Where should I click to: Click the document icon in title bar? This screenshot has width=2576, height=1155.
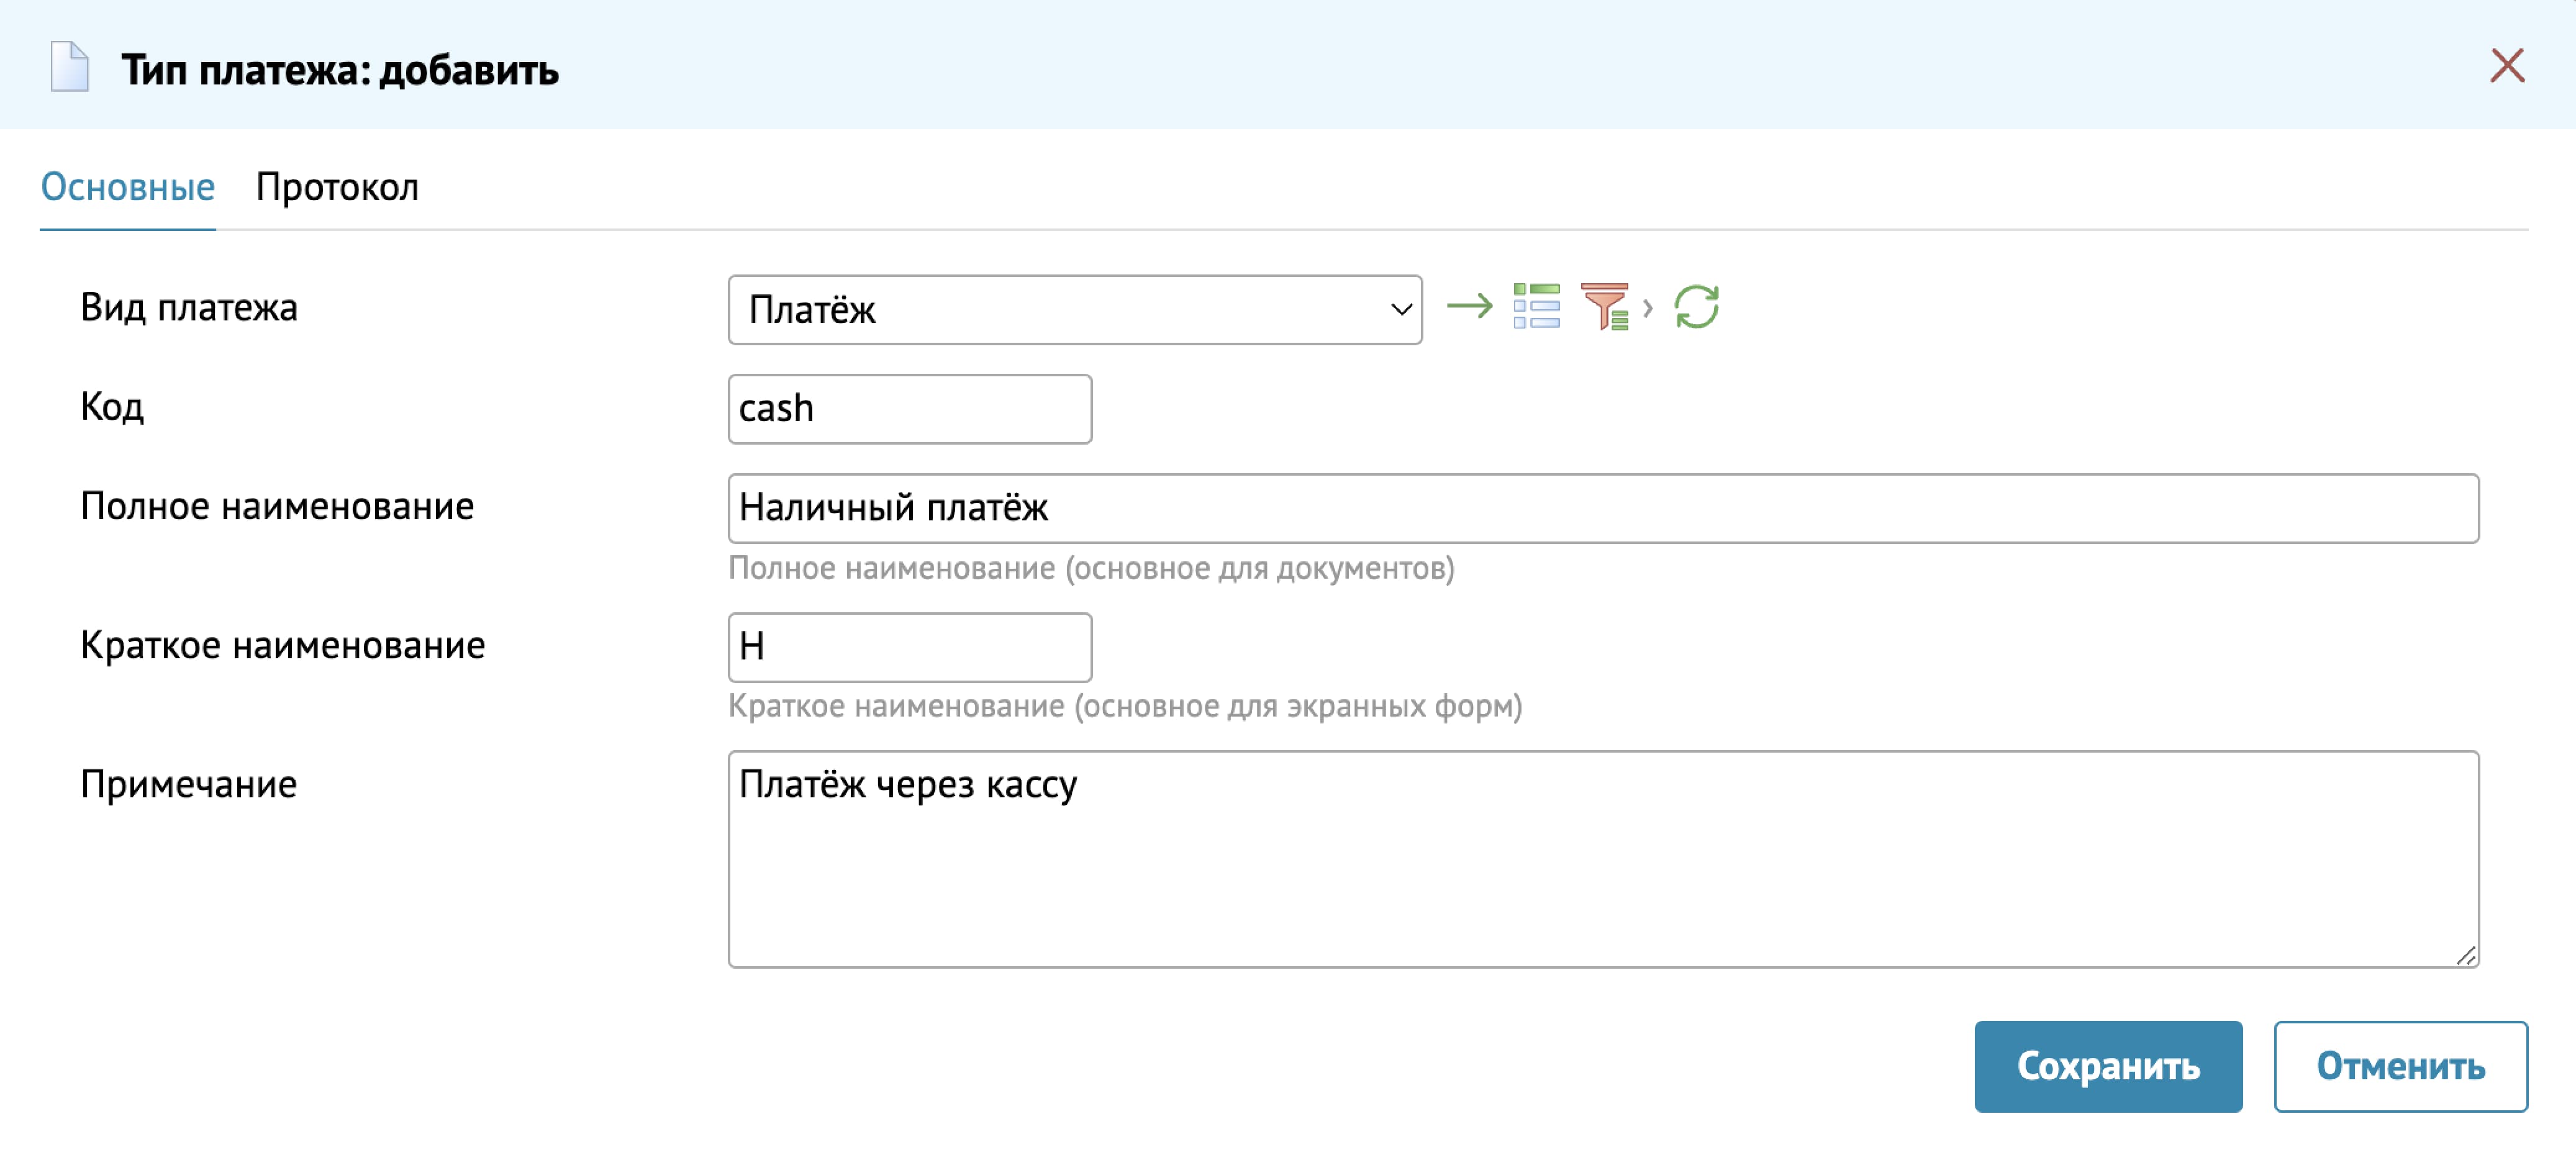70,67
